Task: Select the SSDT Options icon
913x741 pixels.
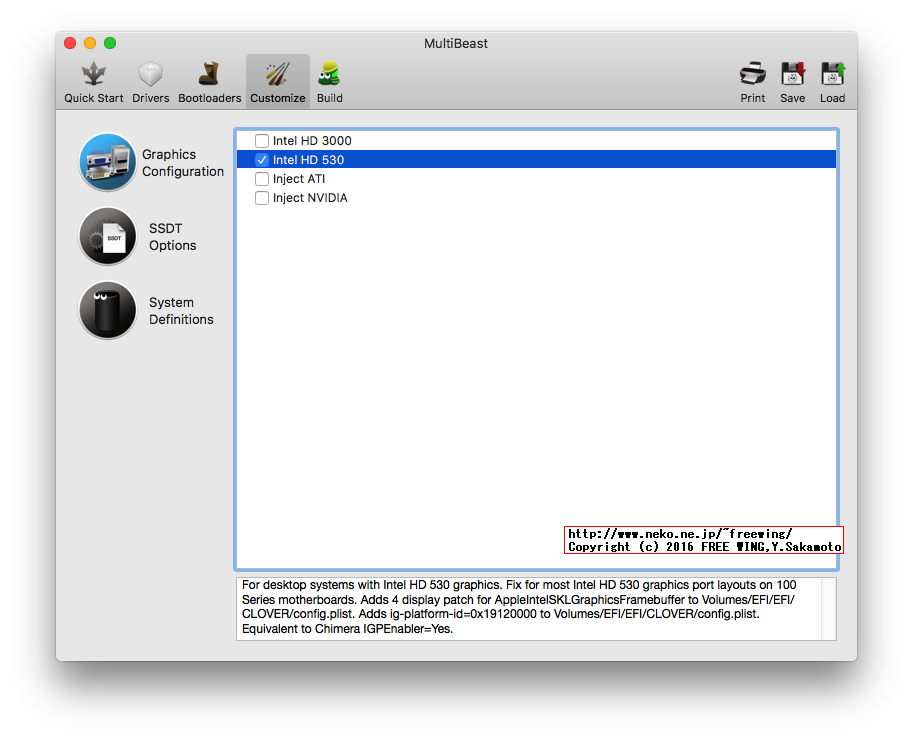Action: 108,236
